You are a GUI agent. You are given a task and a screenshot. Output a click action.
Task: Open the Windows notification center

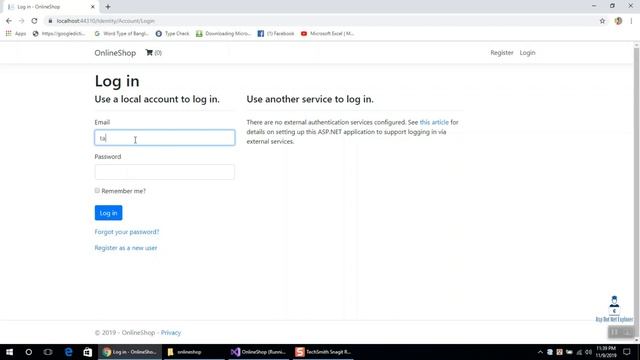(x=627, y=352)
